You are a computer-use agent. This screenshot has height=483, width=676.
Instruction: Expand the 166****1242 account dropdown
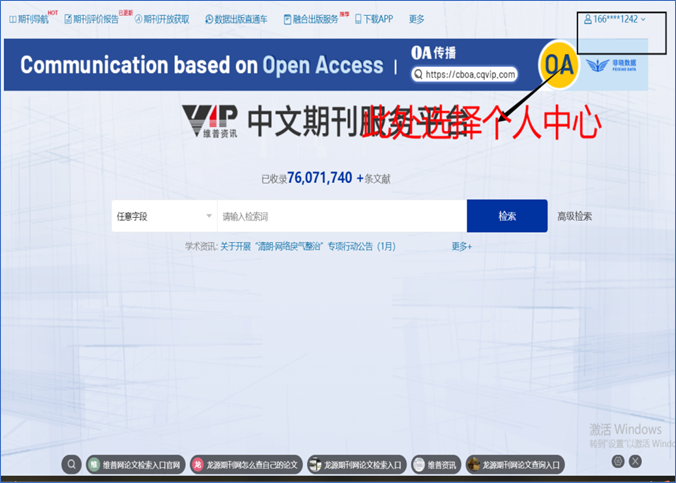(615, 19)
